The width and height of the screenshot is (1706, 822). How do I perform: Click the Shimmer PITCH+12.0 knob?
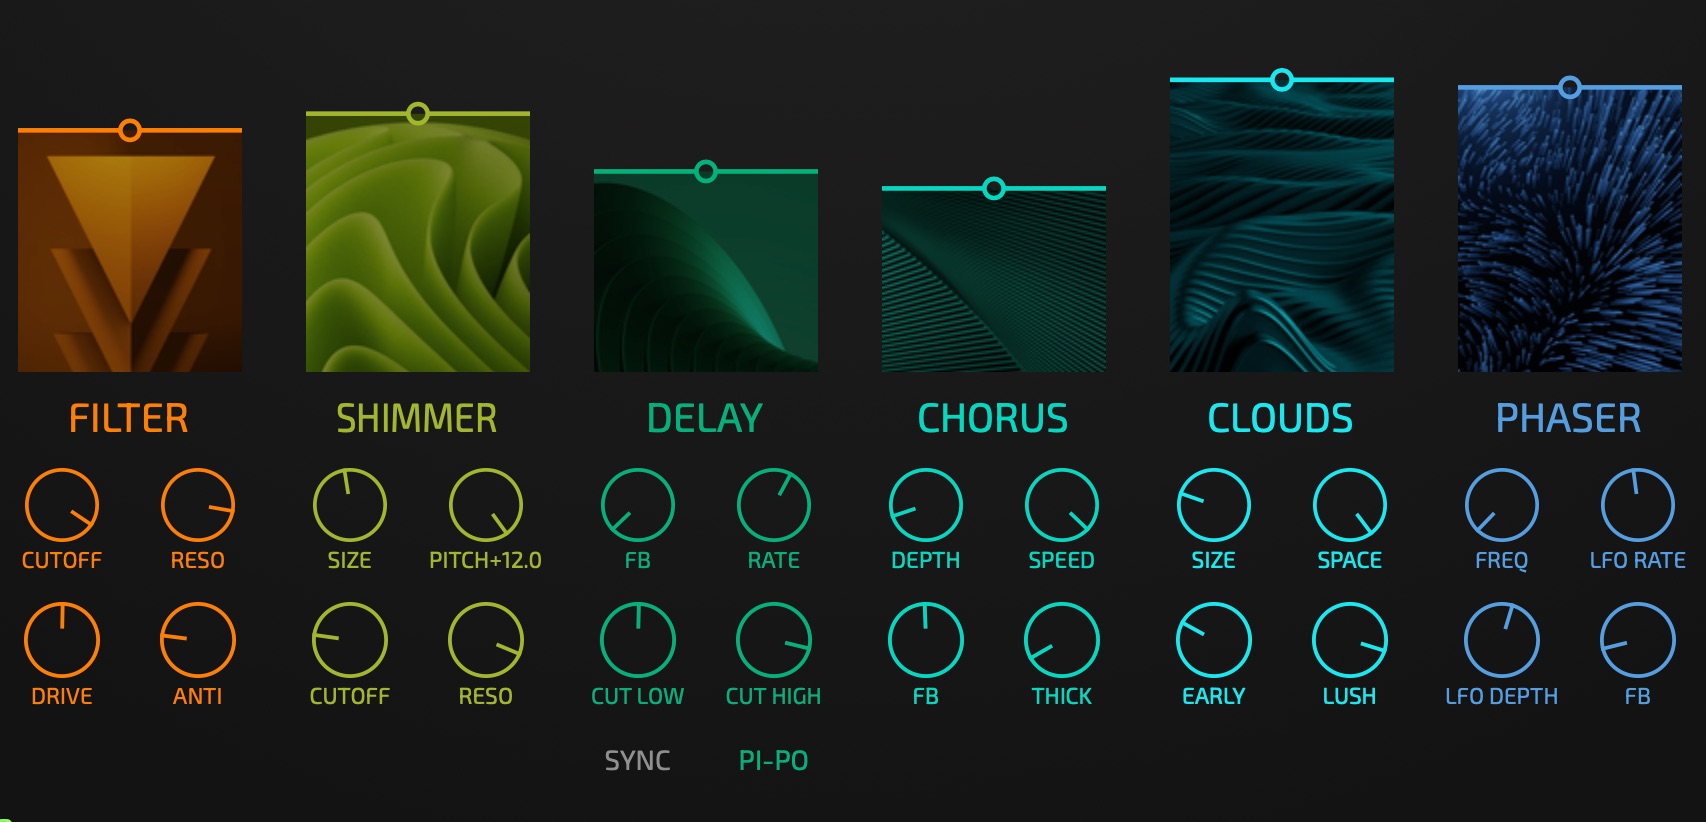point(486,505)
